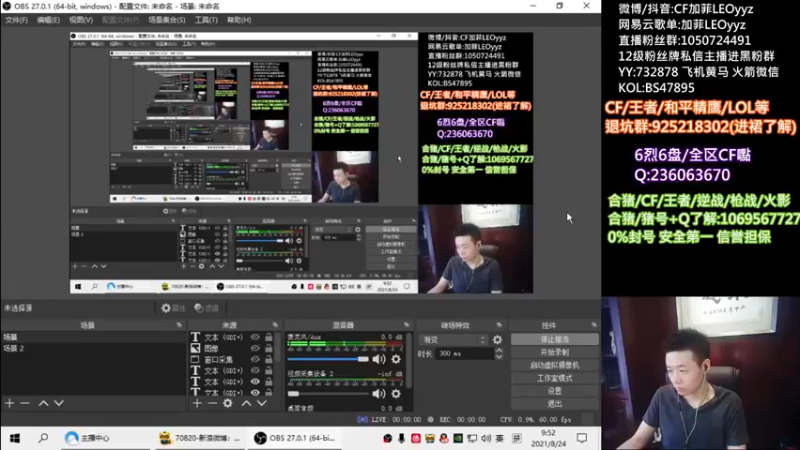Switch IME language via 英 indicator

[x=499, y=438]
